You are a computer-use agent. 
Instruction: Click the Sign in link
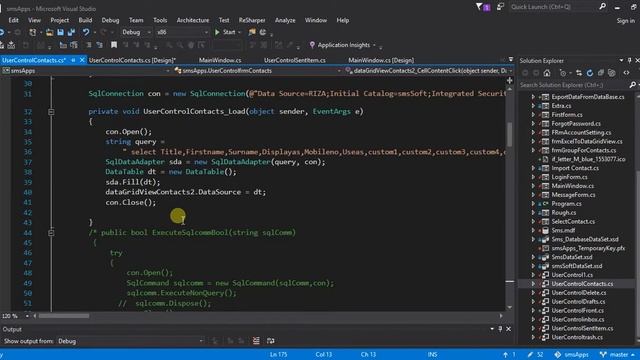pyautogui.click(x=626, y=21)
